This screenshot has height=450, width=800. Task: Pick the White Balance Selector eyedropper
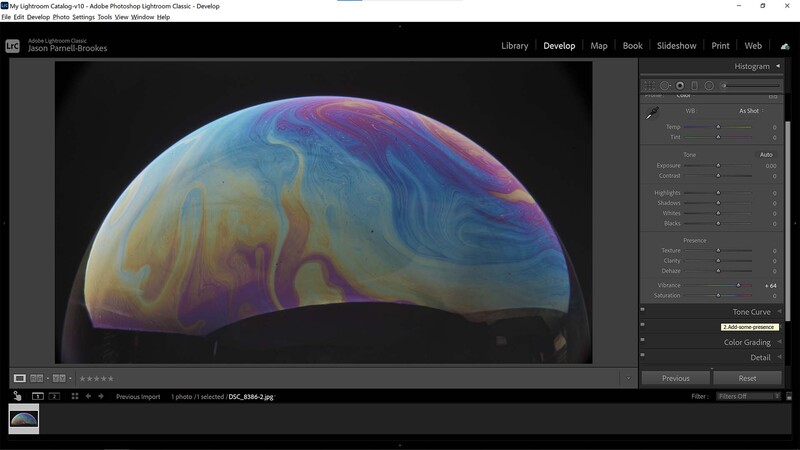652,113
